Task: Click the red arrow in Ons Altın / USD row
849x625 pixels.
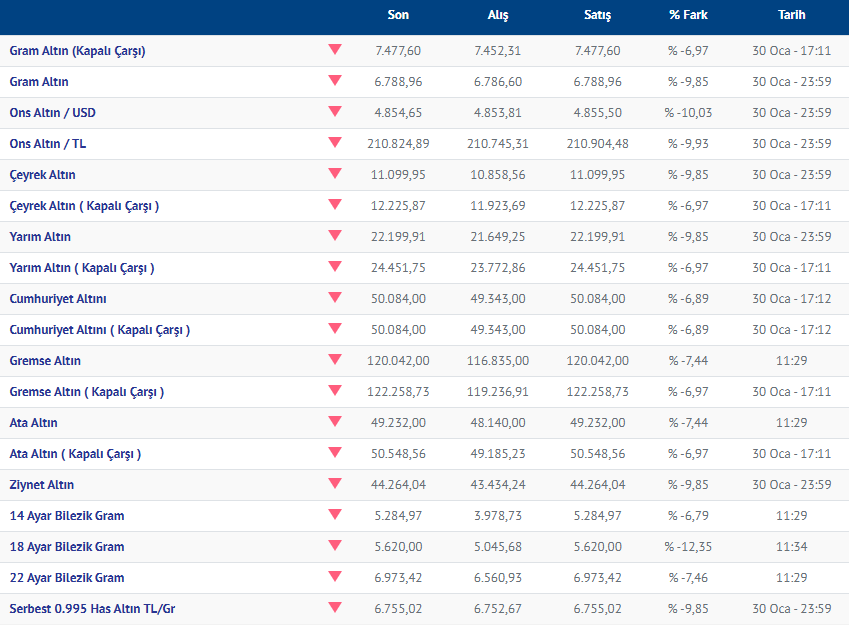Action: tap(334, 112)
